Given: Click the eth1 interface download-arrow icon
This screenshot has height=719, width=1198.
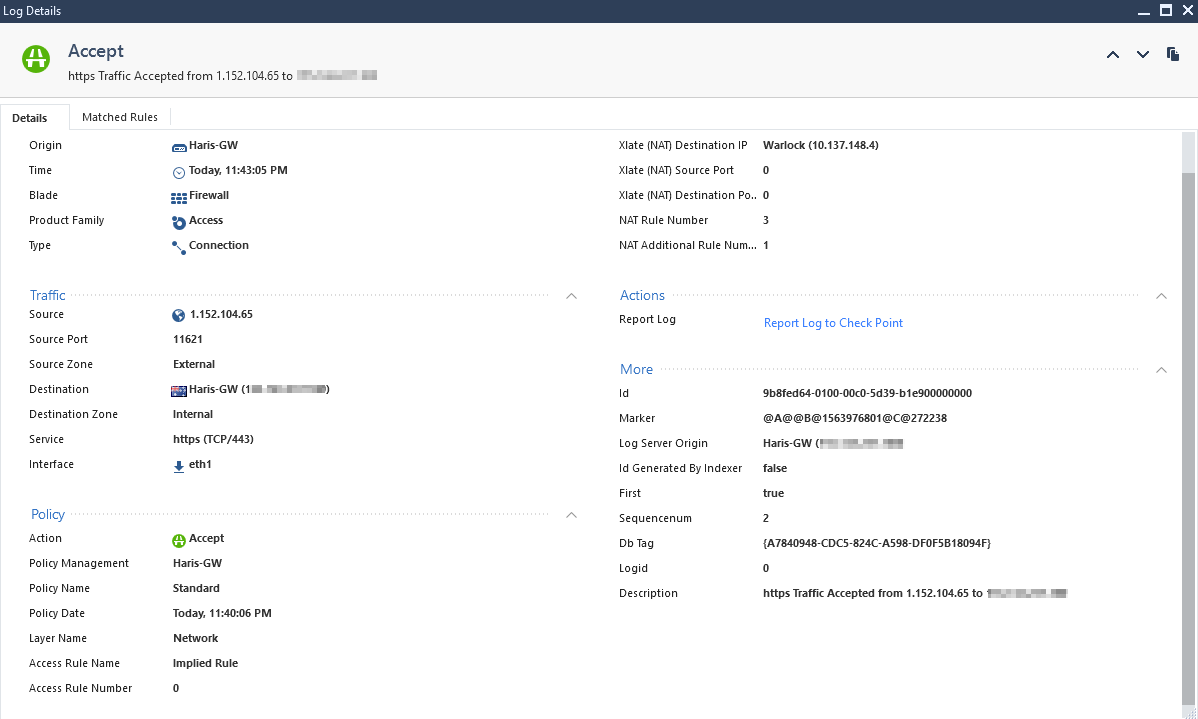Looking at the screenshot, I should 179,466.
